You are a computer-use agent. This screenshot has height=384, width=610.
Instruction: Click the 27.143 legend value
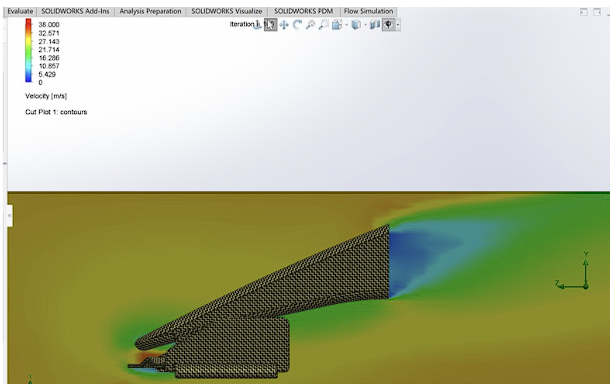[x=49, y=42]
